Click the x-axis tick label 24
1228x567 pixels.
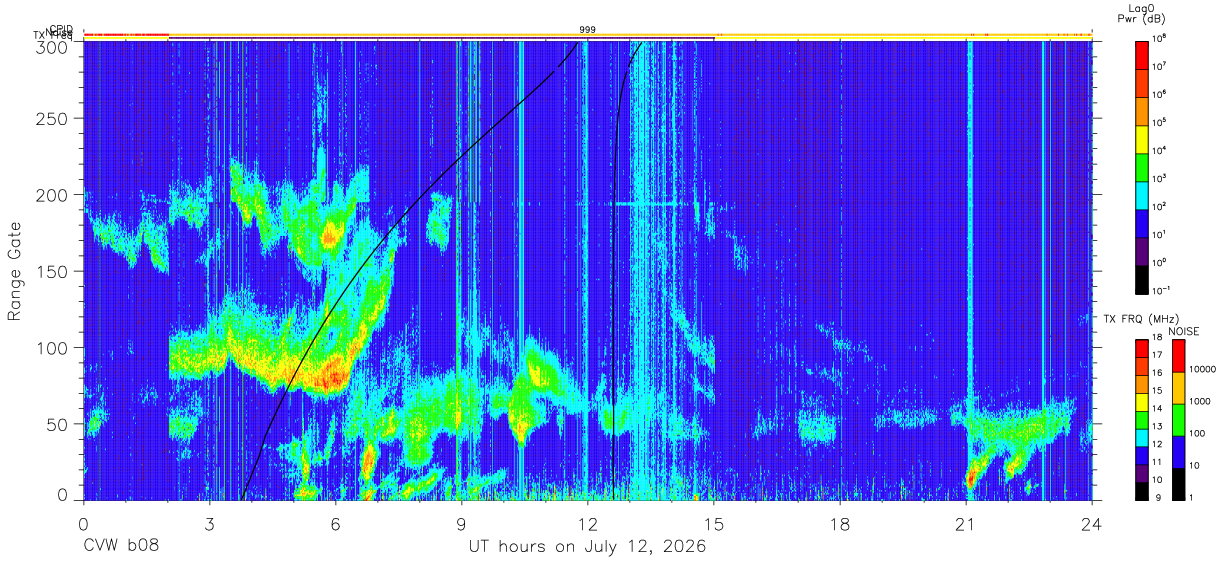click(1092, 523)
